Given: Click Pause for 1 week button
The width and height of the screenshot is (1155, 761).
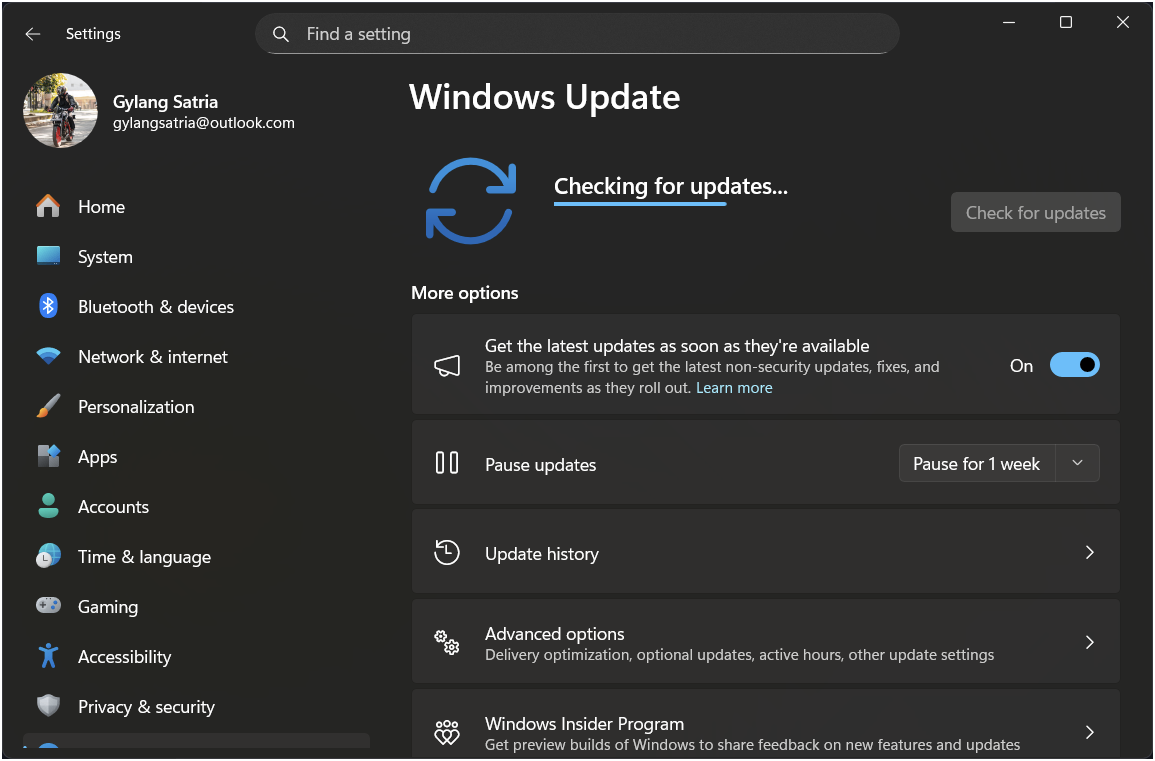Looking at the screenshot, I should click(977, 463).
